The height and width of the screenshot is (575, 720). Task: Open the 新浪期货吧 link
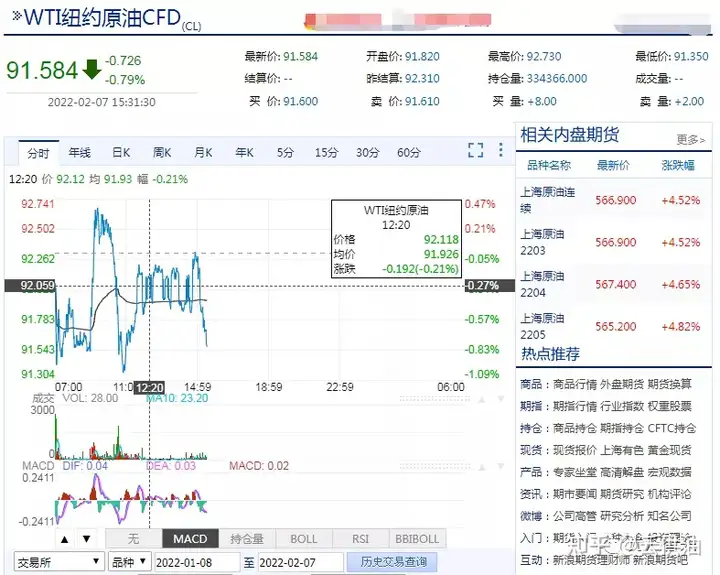tap(660, 560)
